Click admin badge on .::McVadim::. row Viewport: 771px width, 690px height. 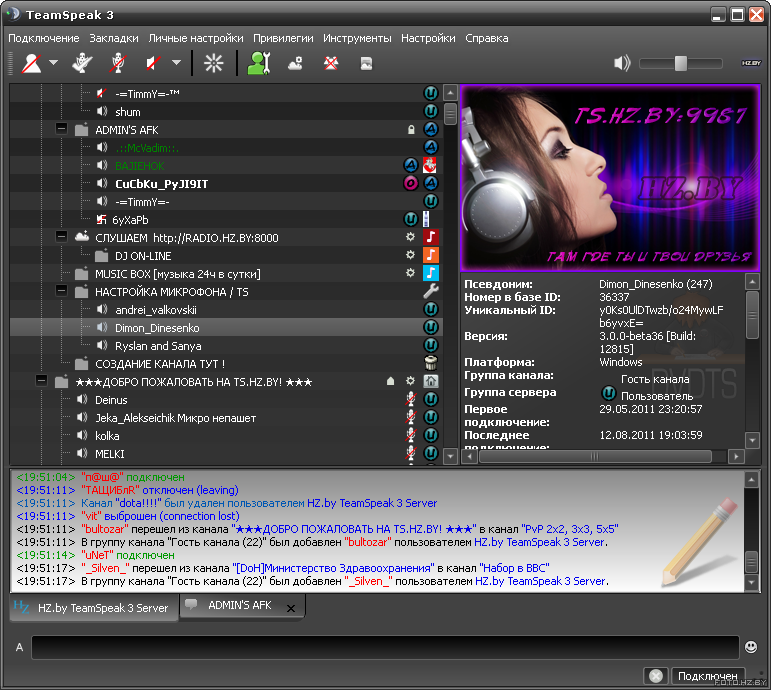click(431, 147)
